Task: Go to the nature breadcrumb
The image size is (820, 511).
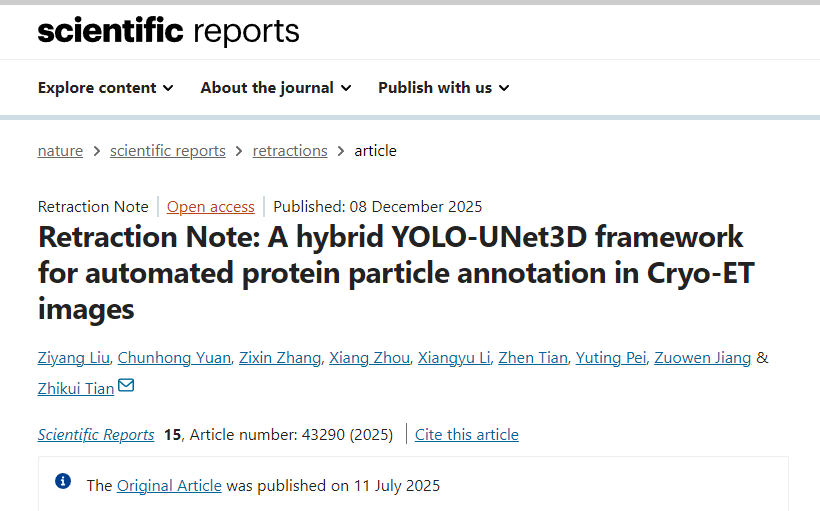Action: pyautogui.click(x=60, y=151)
